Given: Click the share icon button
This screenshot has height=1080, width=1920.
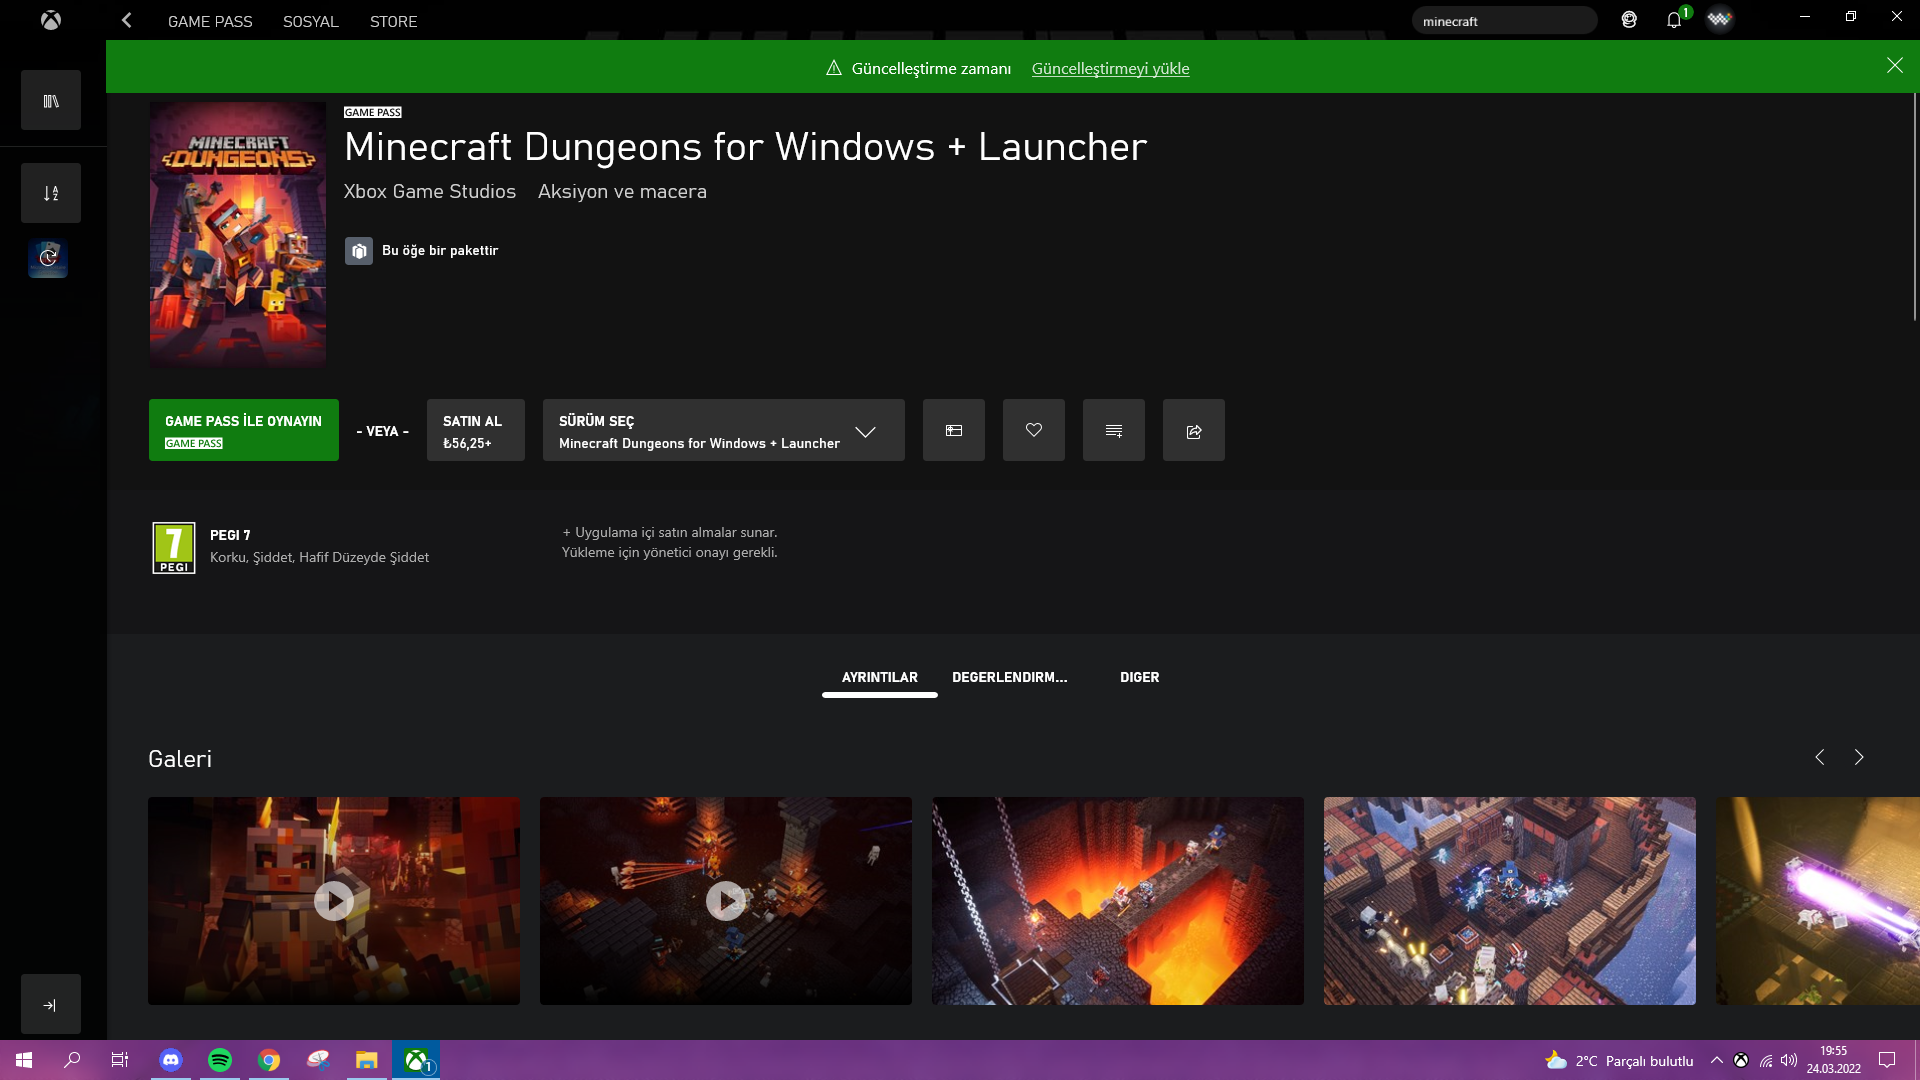Looking at the screenshot, I should (1193, 430).
